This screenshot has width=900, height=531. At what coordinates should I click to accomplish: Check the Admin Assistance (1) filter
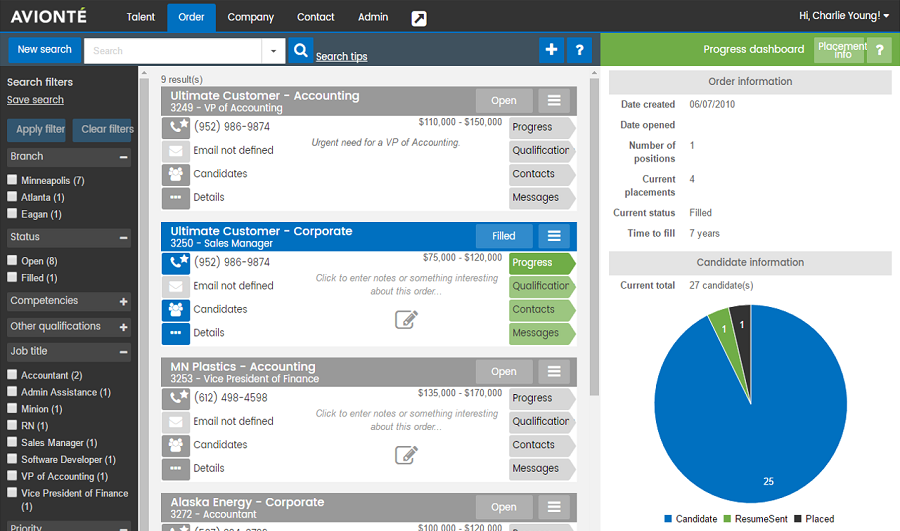tap(12, 392)
